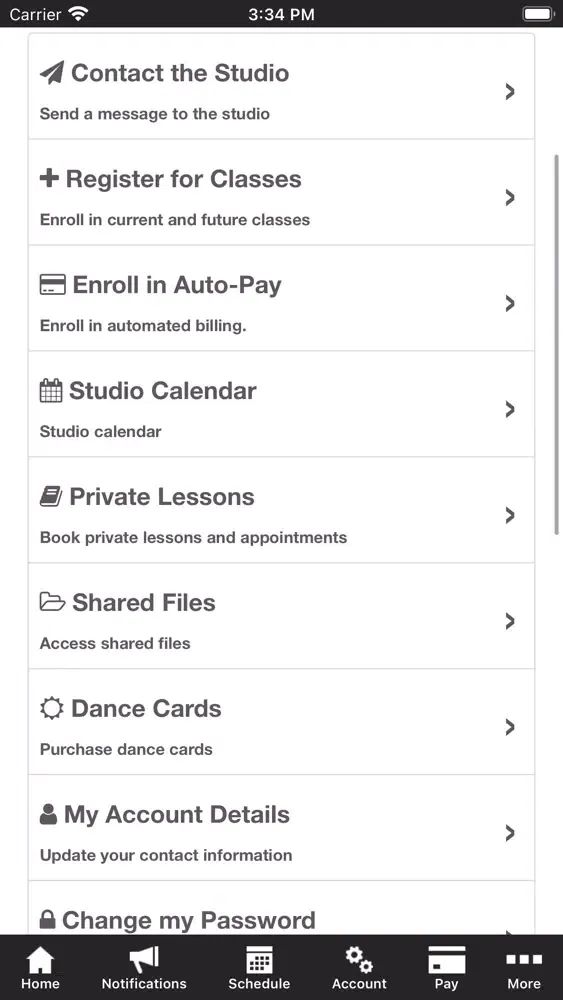The image size is (563, 1000).
Task: Tap the plus icon beside Register for Classes
Action: 49,179
